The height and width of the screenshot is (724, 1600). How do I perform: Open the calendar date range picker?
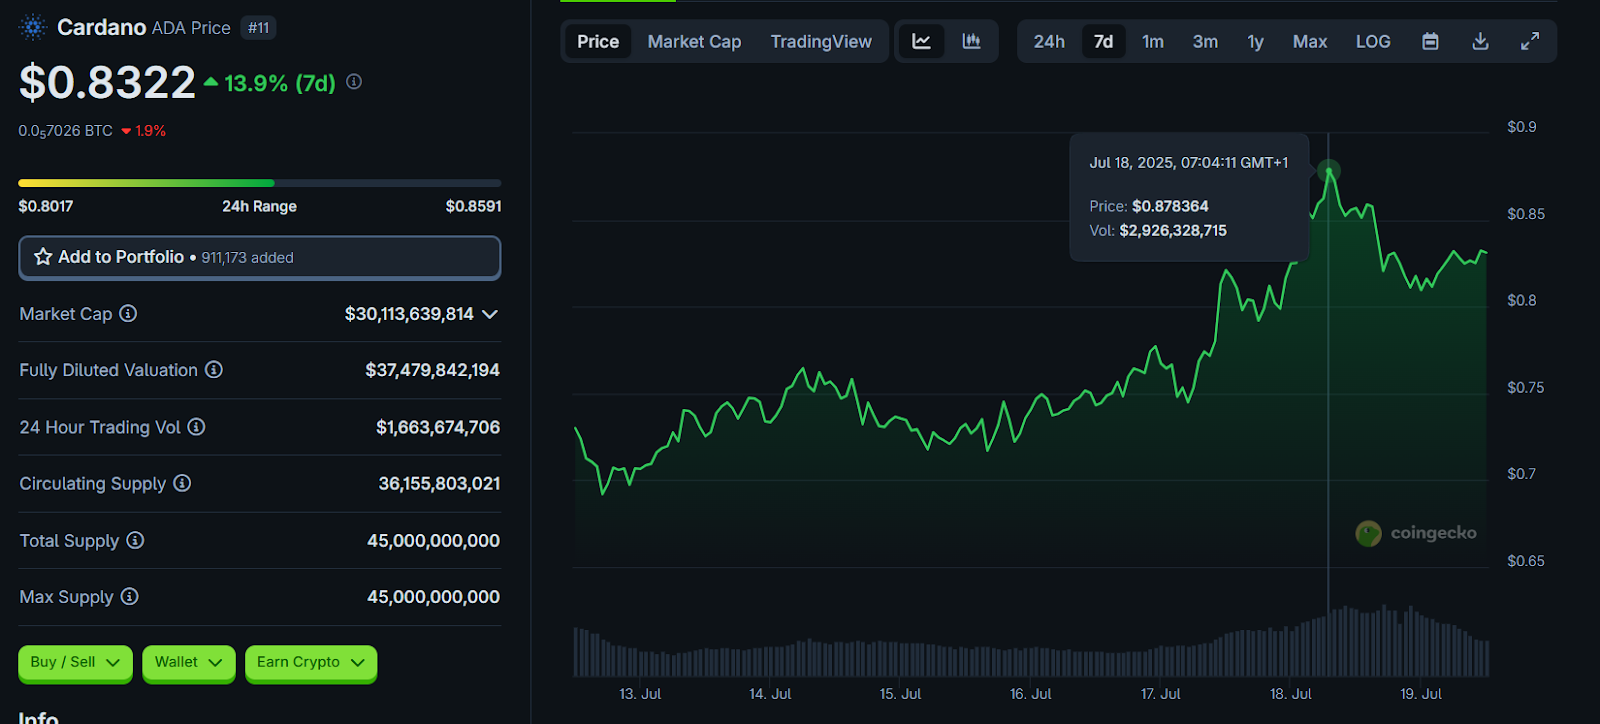tap(1430, 41)
